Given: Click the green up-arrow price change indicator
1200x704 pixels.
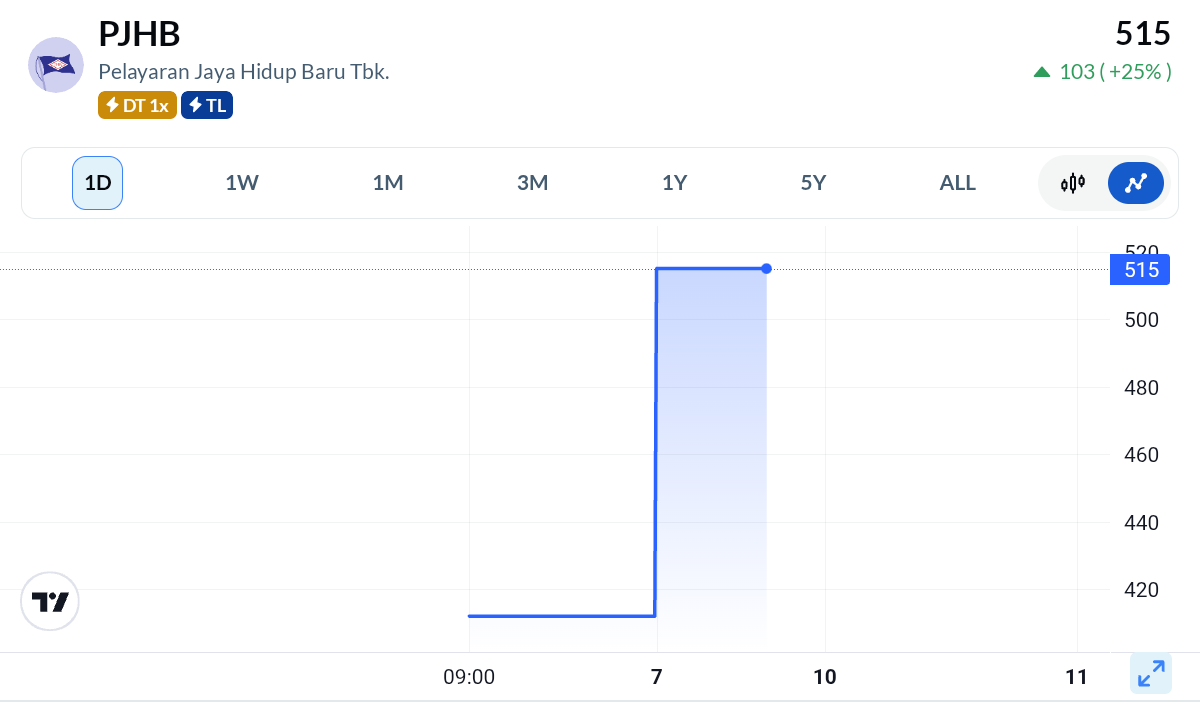Looking at the screenshot, I should pyautogui.click(x=1042, y=72).
